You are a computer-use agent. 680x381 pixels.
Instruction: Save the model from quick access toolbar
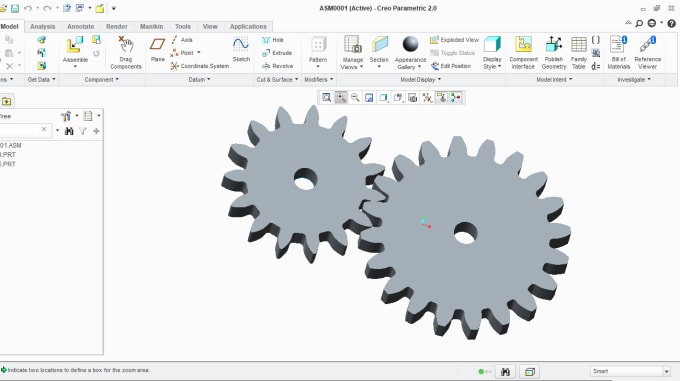click(x=15, y=8)
